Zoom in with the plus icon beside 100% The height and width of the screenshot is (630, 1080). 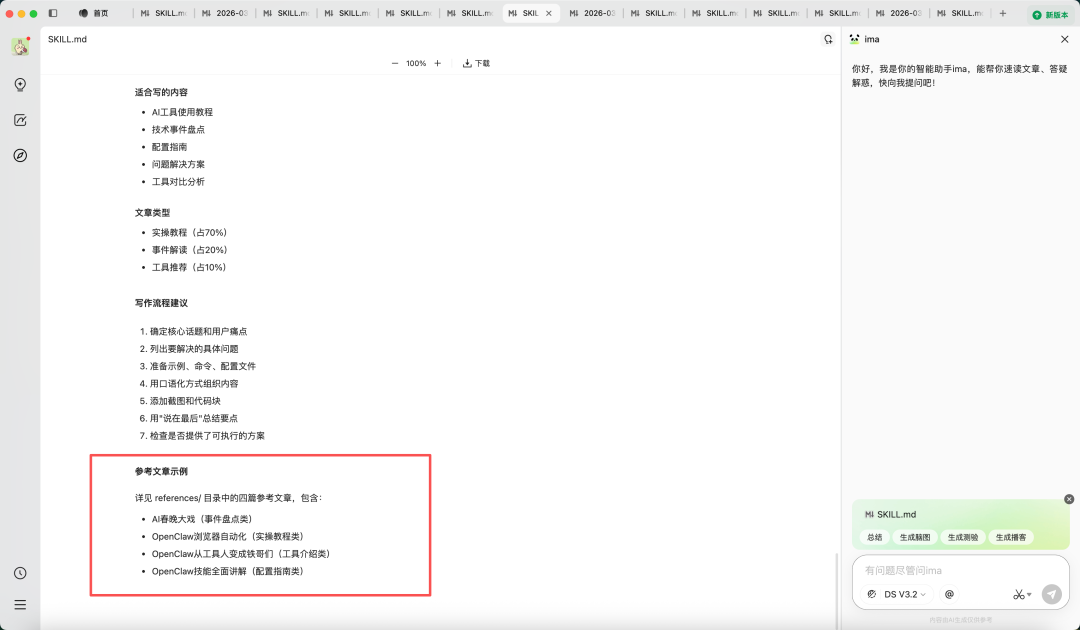pyautogui.click(x=437, y=63)
